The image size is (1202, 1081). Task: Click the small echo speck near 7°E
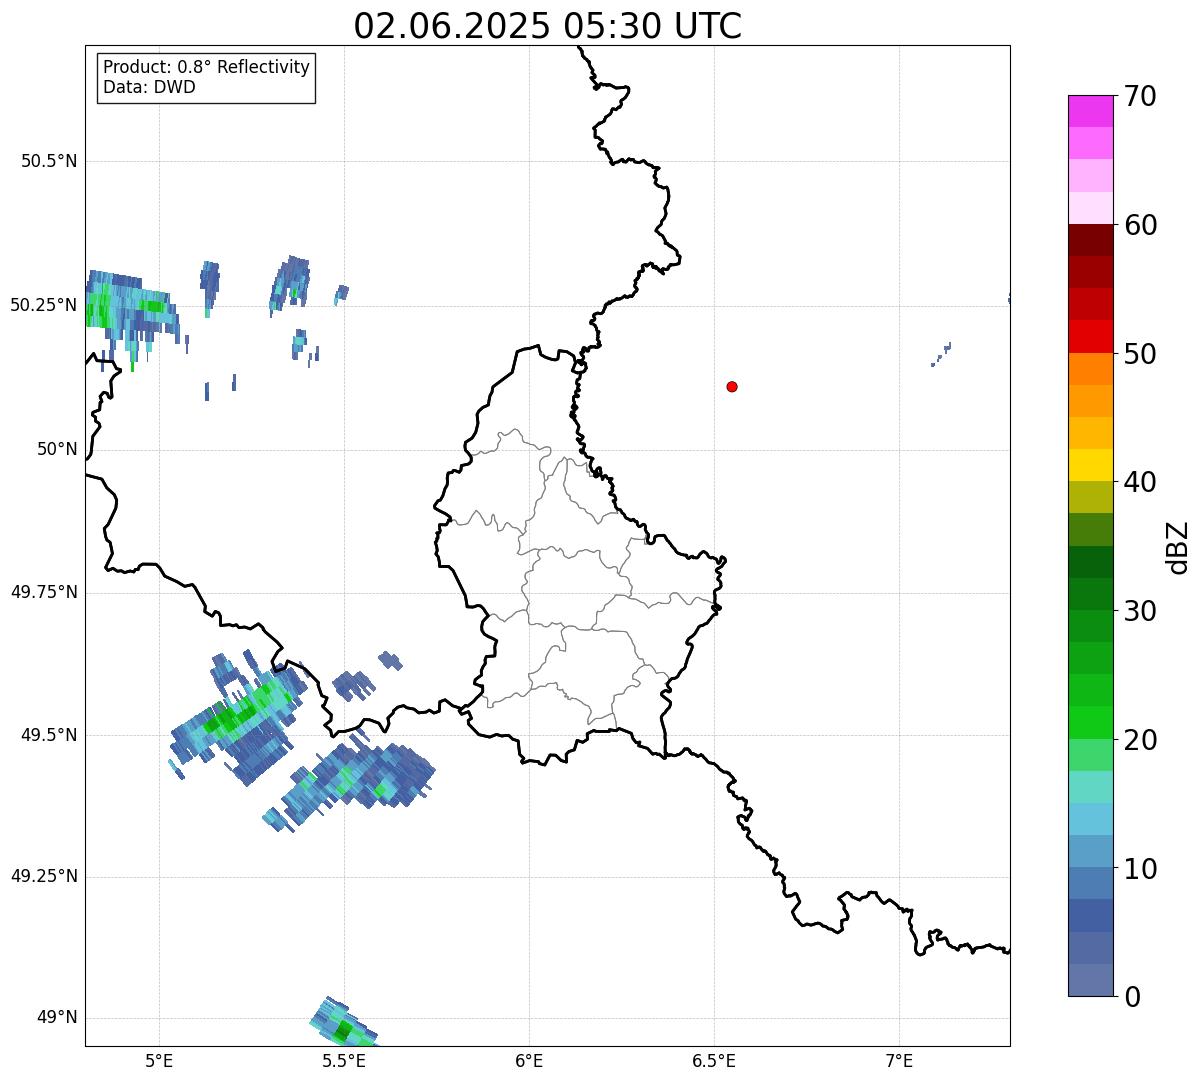point(941,353)
